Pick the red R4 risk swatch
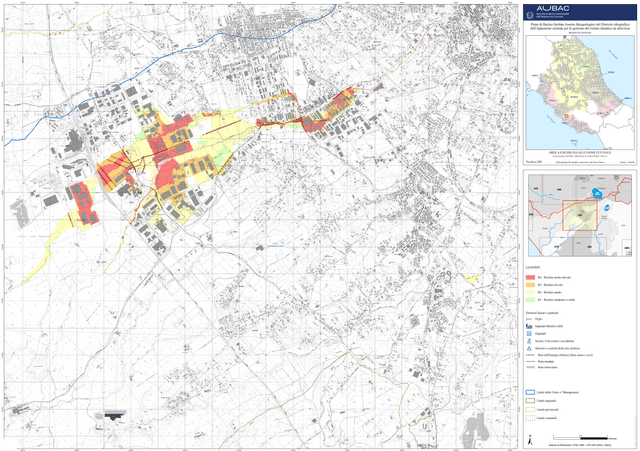Screen dimensions: 640x451 (530, 276)
